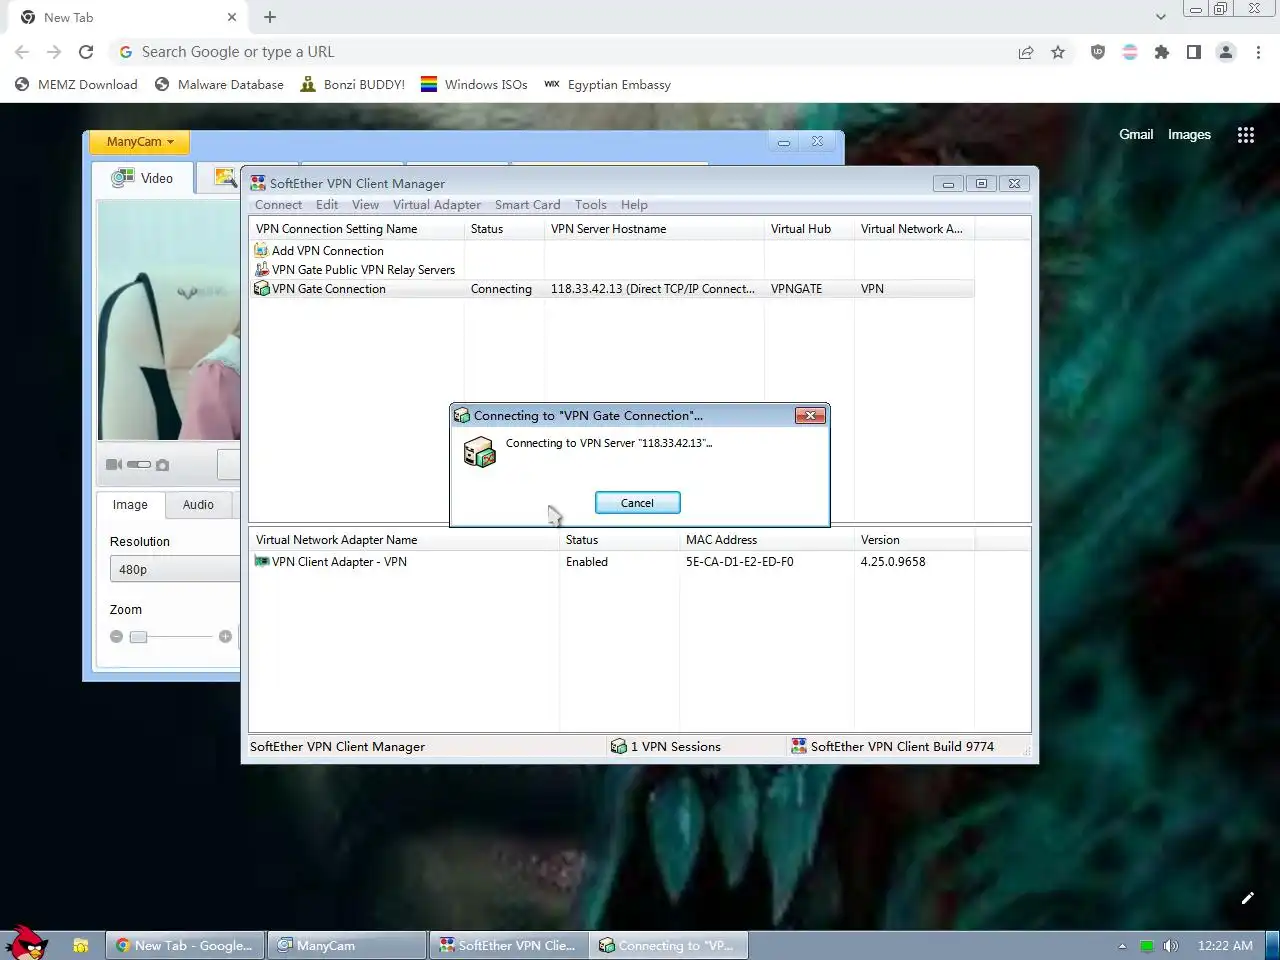Take a snapshot with ManyCam camera icon
This screenshot has height=960, width=1280.
pos(163,465)
